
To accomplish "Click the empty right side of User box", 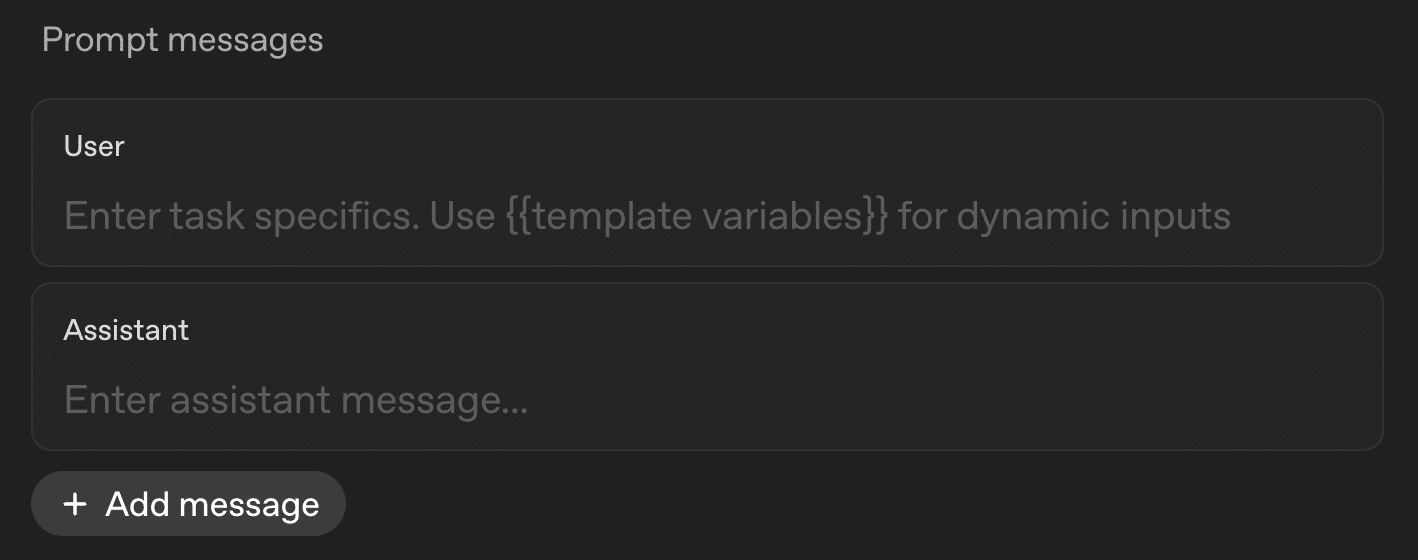I will coord(1310,216).
